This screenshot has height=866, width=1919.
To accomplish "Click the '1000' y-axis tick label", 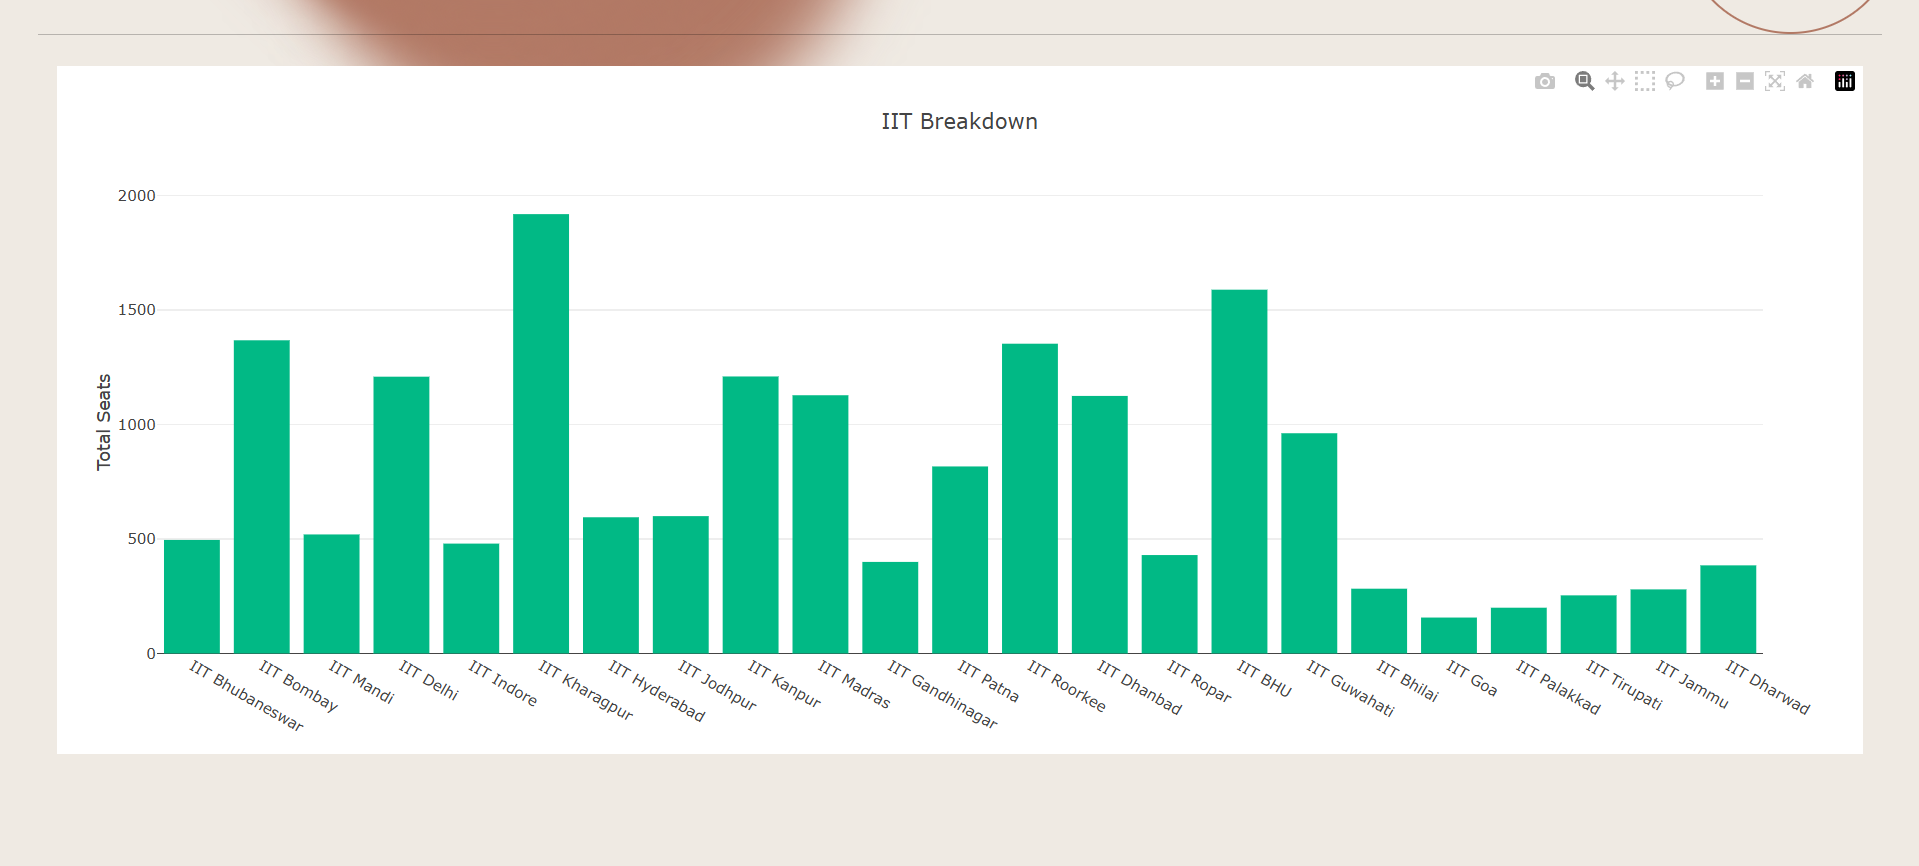I will tap(137, 425).
